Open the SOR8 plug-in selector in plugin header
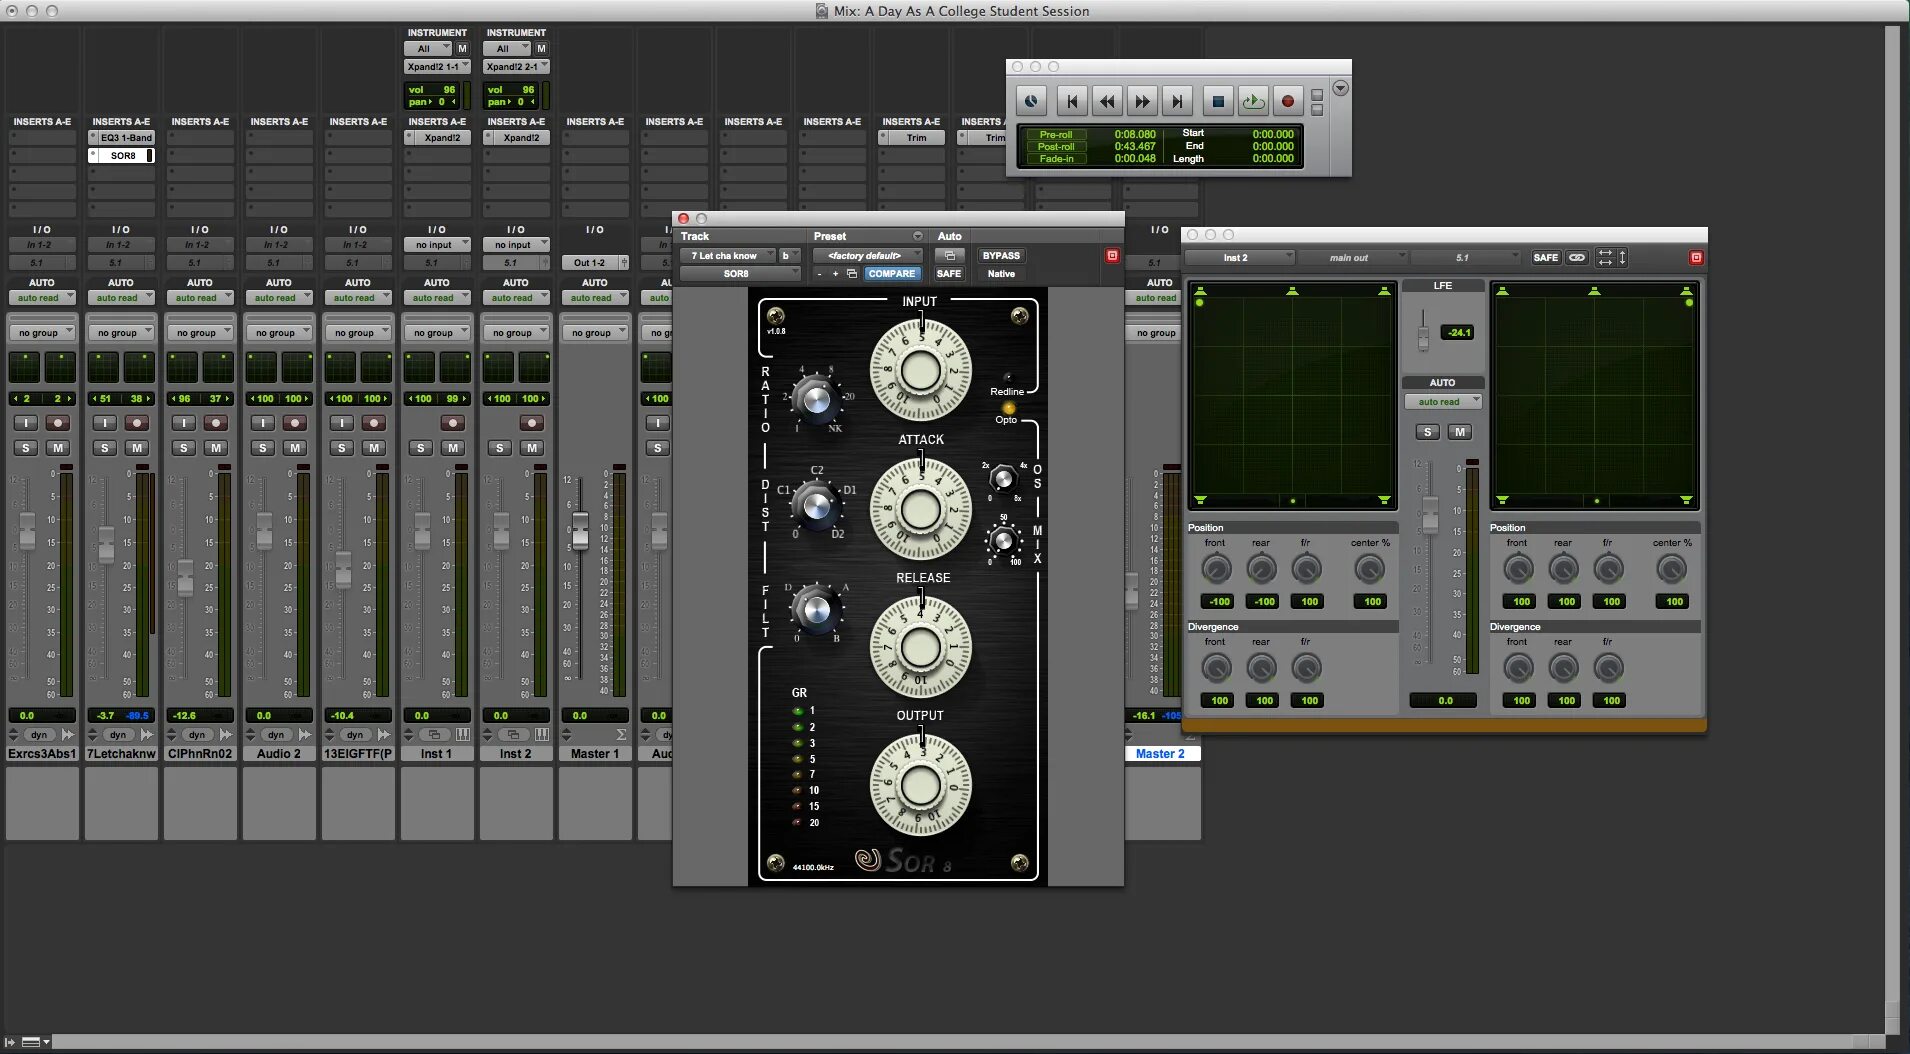Image resolution: width=1910 pixels, height=1054 pixels. (740, 274)
